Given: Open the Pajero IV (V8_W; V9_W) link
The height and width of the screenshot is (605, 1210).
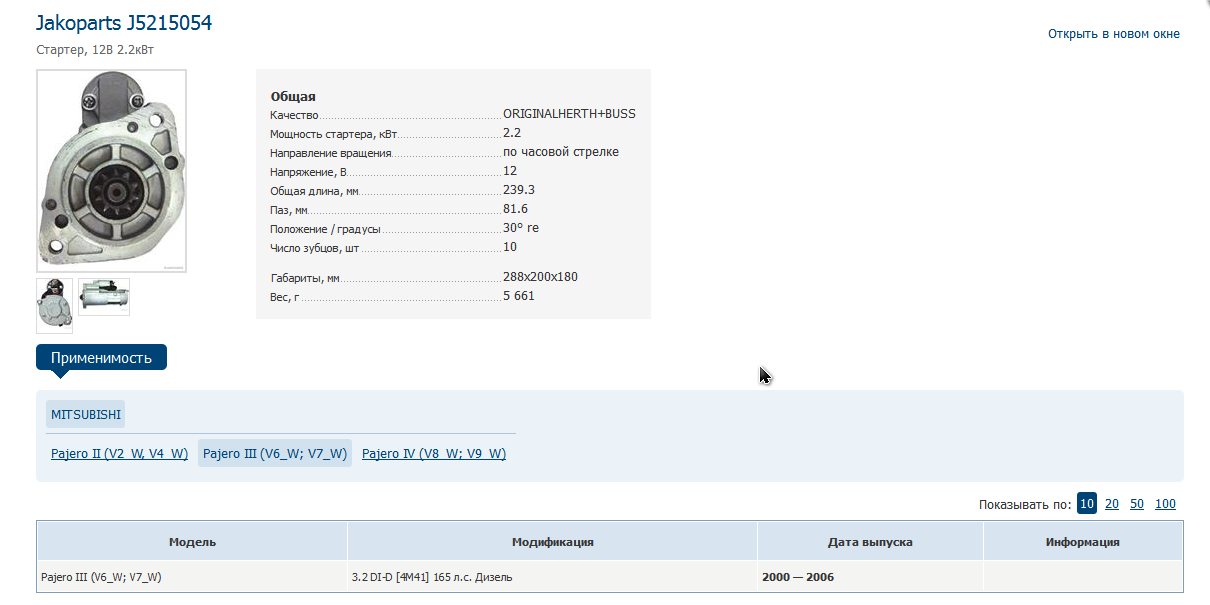Looking at the screenshot, I should click(433, 454).
